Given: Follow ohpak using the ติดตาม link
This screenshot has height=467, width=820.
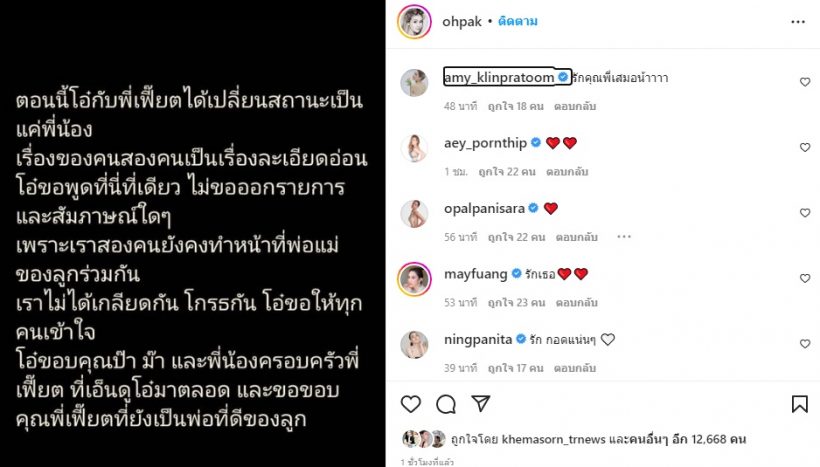Looking at the screenshot, I should click(x=518, y=21).
